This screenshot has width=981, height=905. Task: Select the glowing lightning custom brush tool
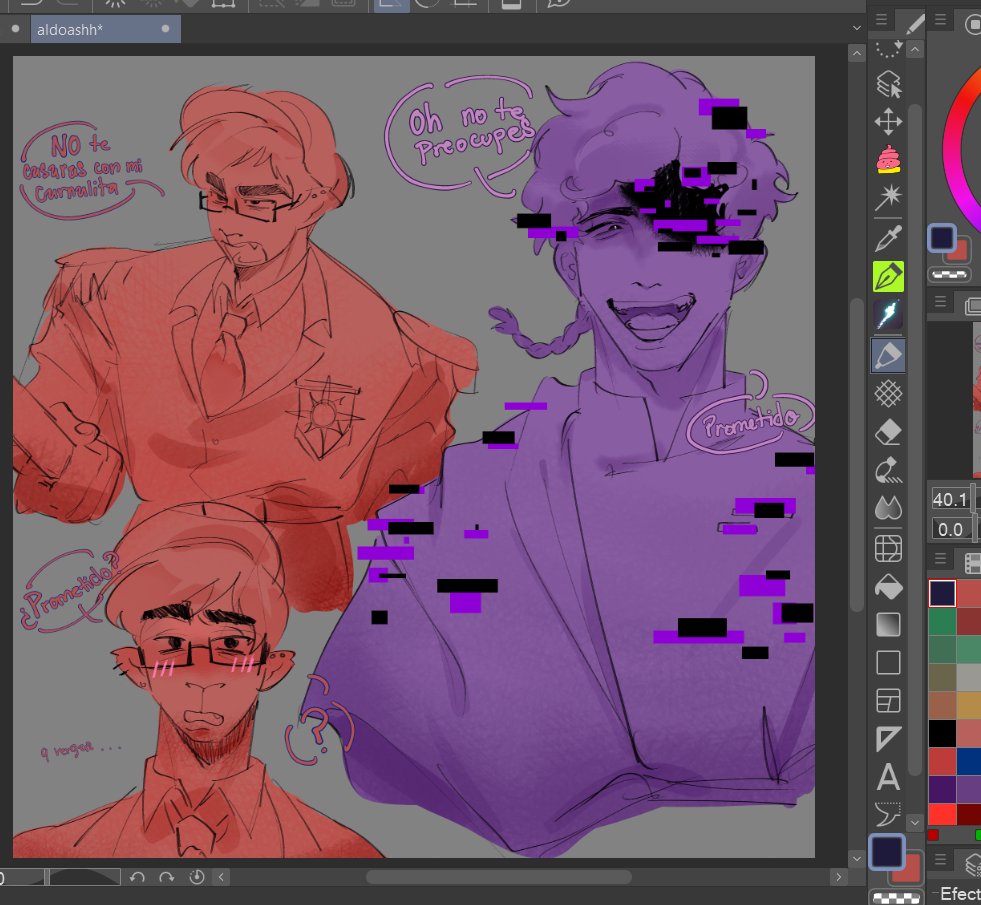[x=888, y=315]
